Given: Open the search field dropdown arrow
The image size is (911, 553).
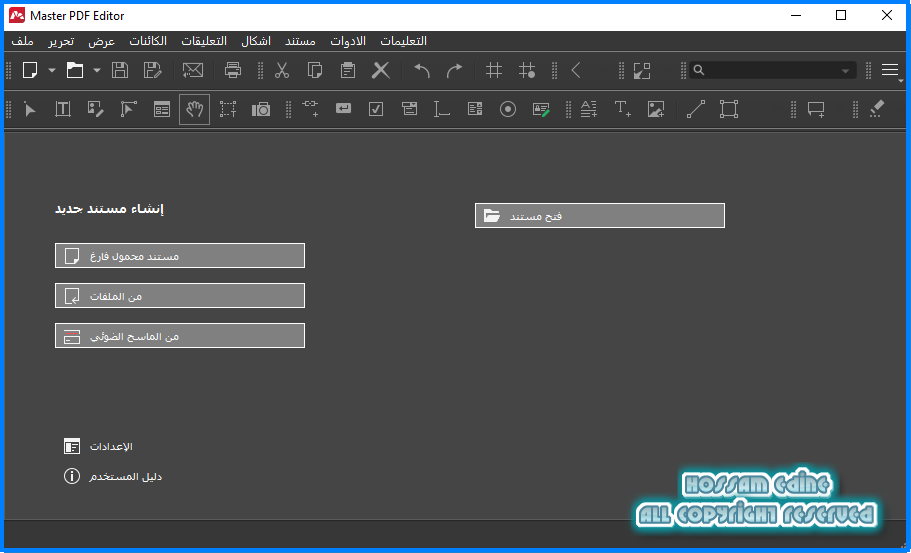Looking at the screenshot, I should click(845, 71).
